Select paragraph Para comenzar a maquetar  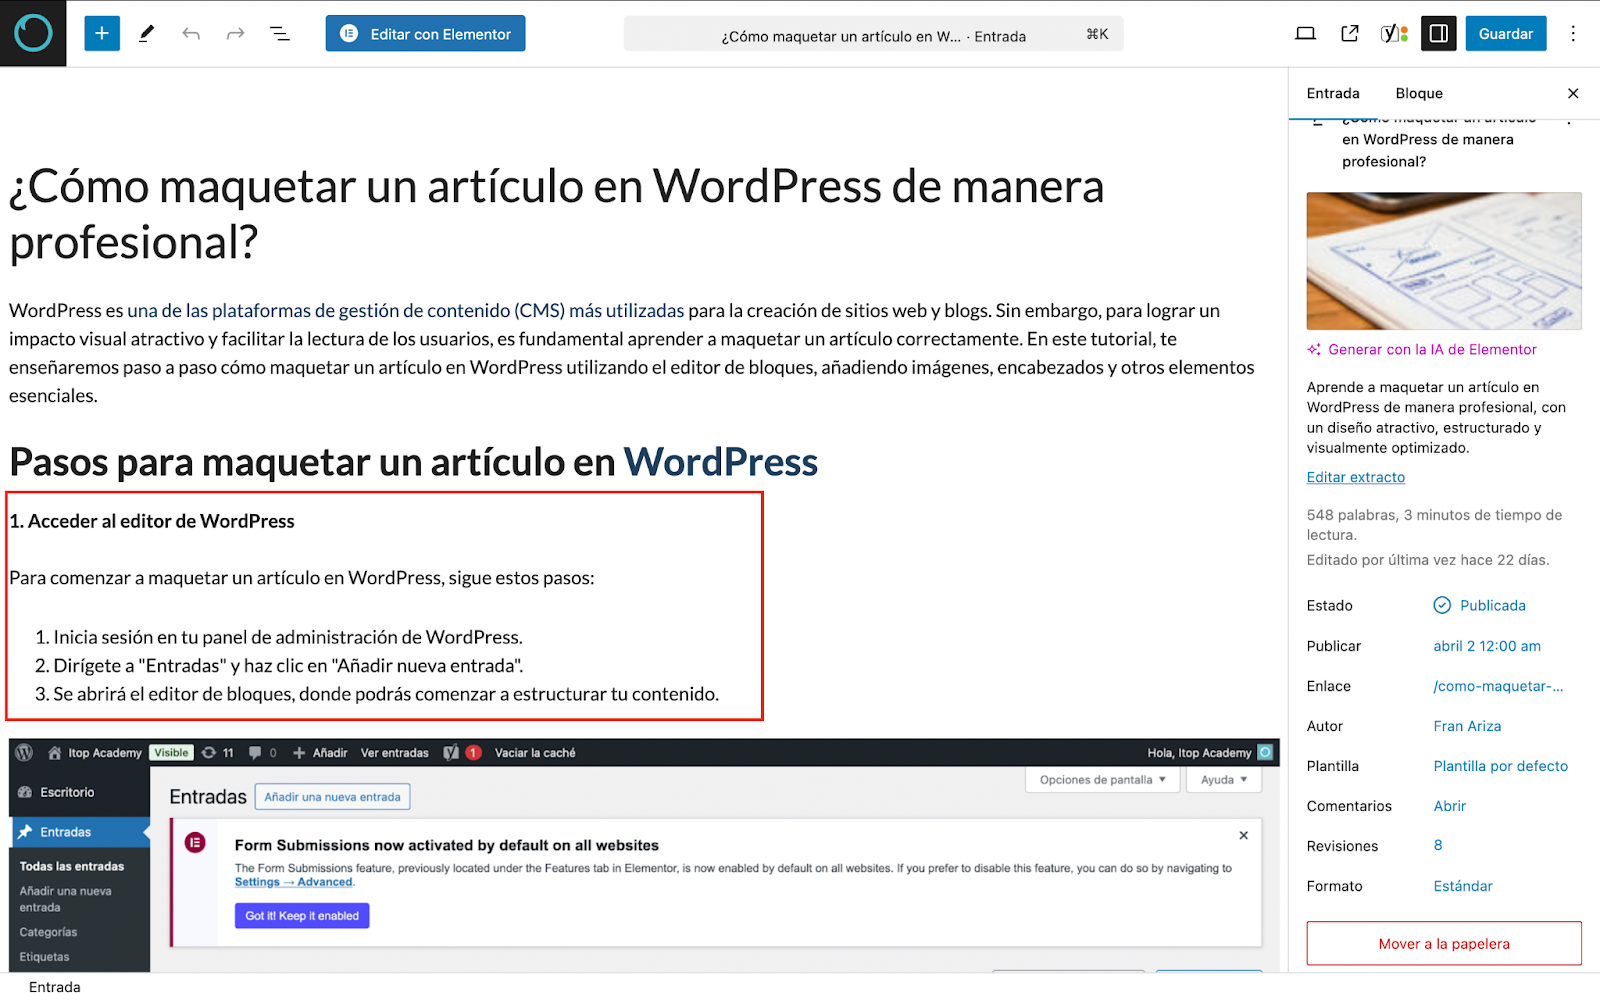[x=302, y=579]
